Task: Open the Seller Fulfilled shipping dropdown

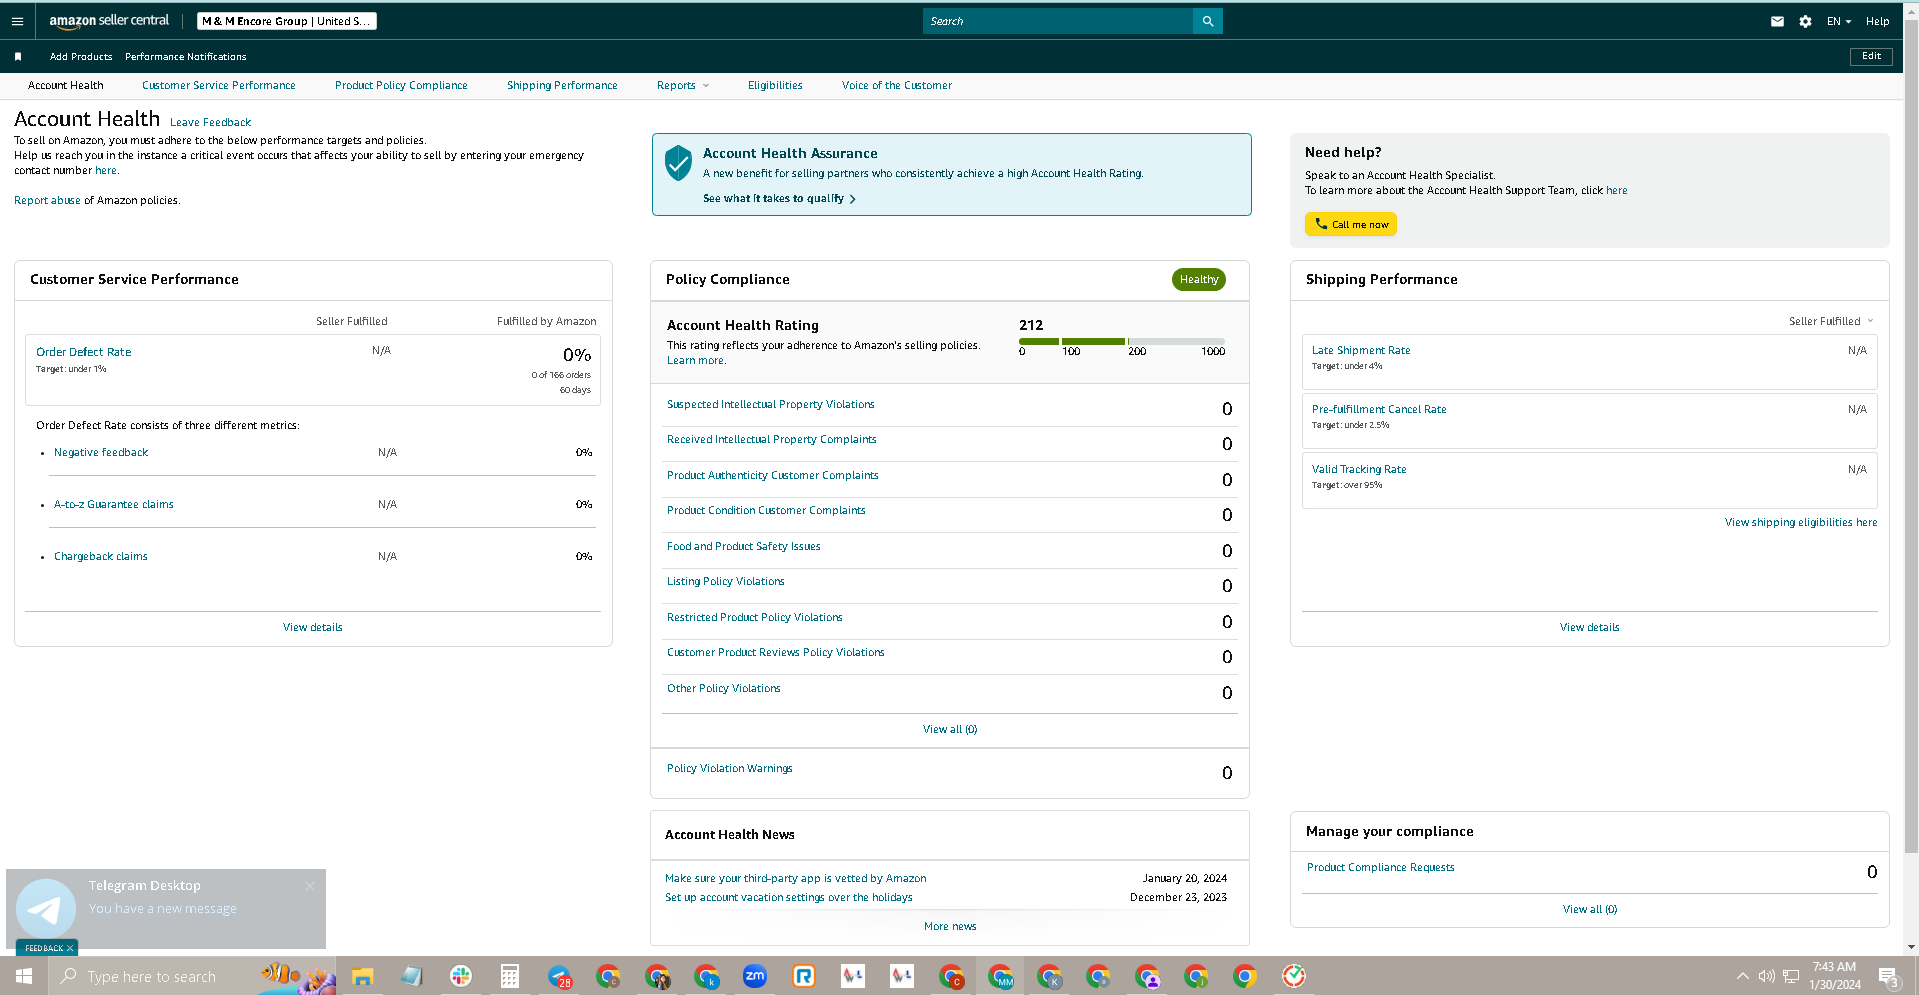Action: [x=1831, y=321]
